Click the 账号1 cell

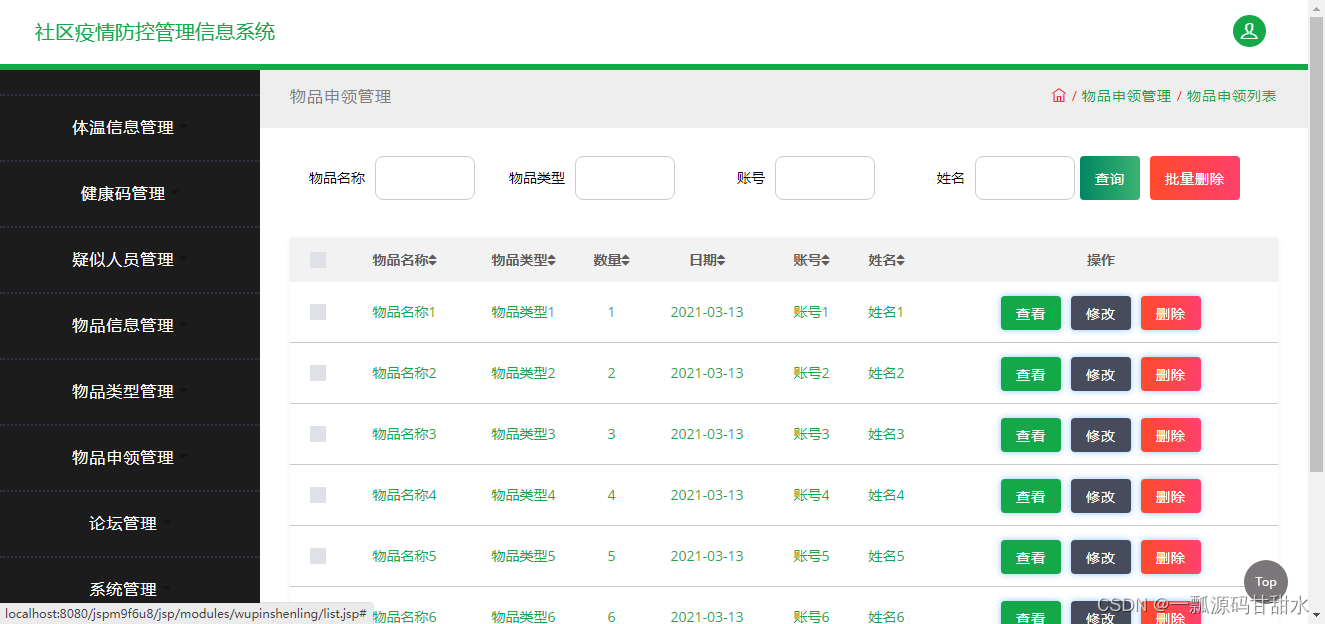pyautogui.click(x=811, y=312)
